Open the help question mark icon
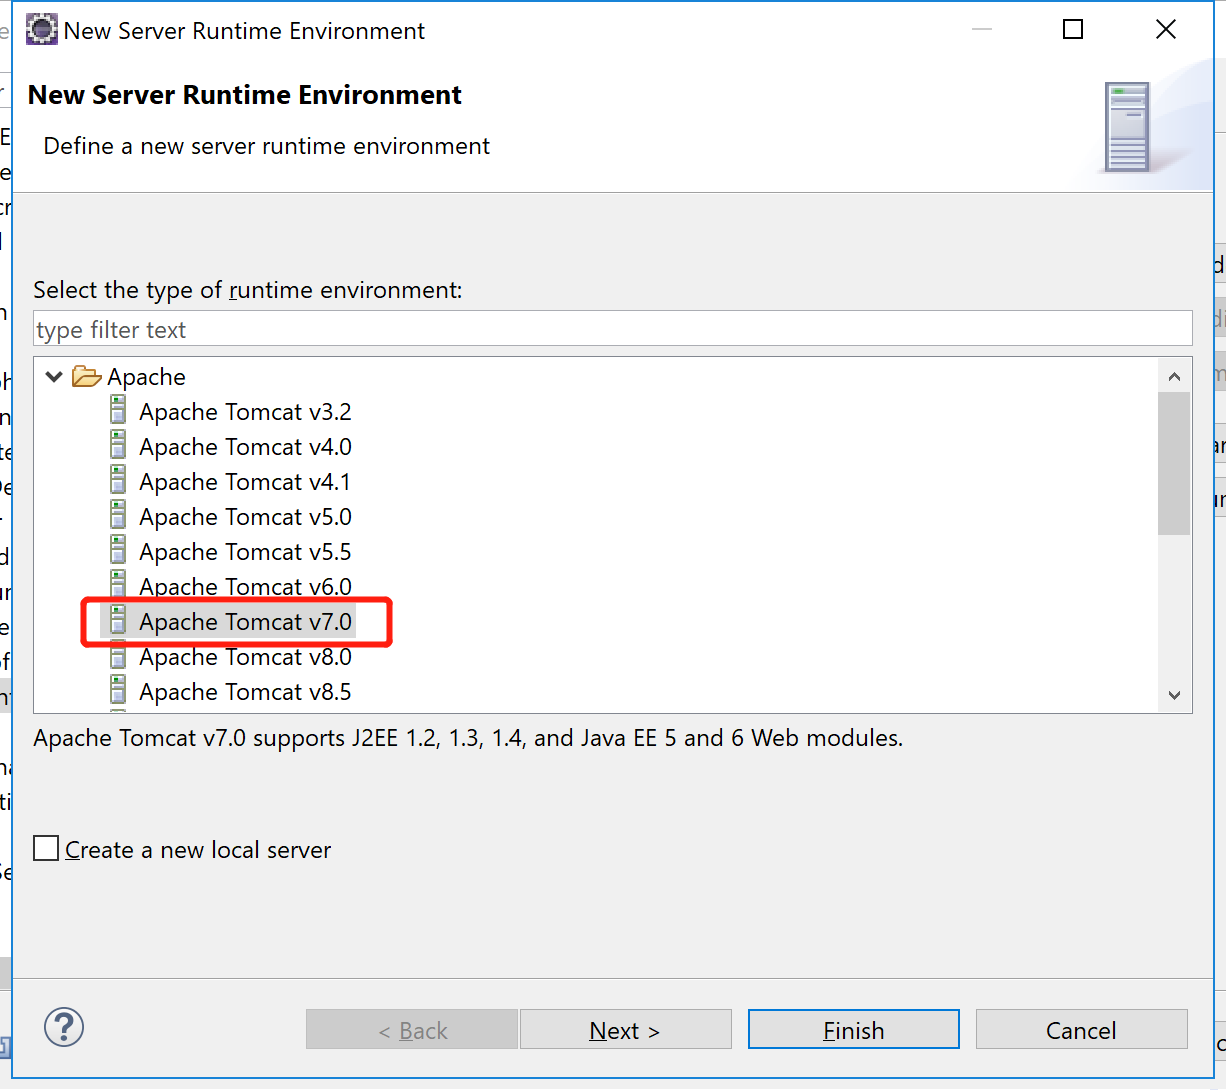The height and width of the screenshot is (1090, 1226). pos(64,1028)
